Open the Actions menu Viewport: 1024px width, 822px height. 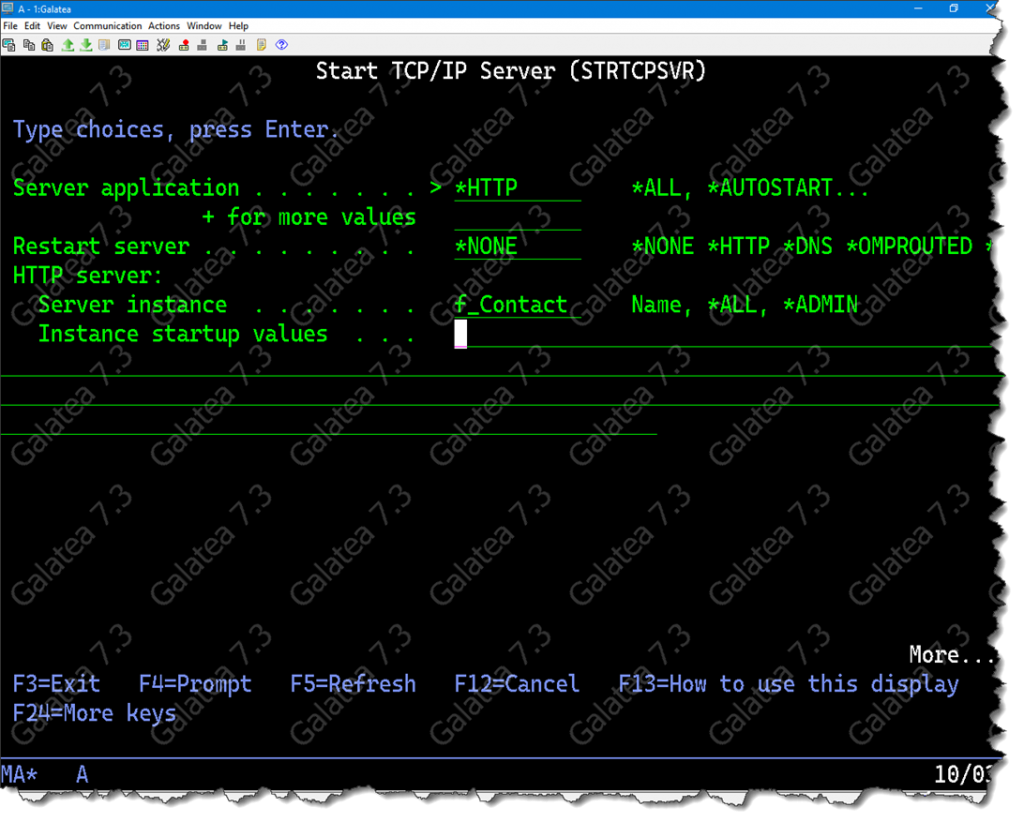pos(164,25)
